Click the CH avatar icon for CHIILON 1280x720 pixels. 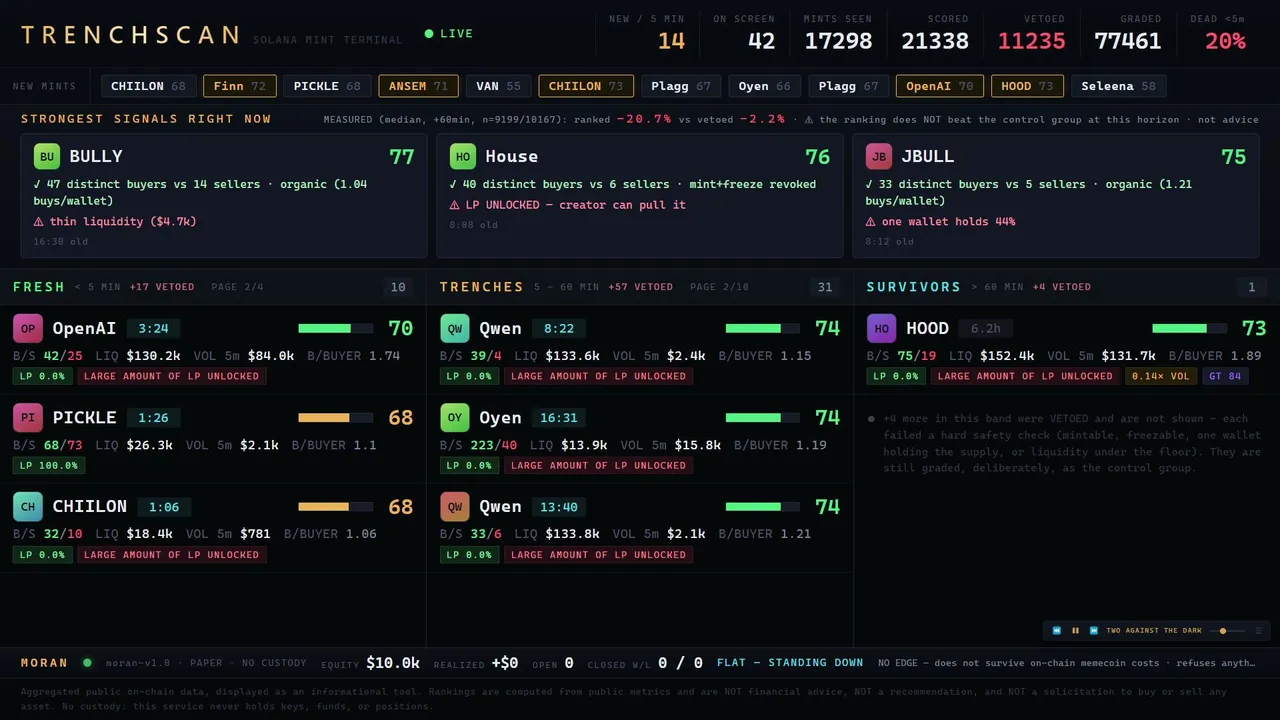28,506
